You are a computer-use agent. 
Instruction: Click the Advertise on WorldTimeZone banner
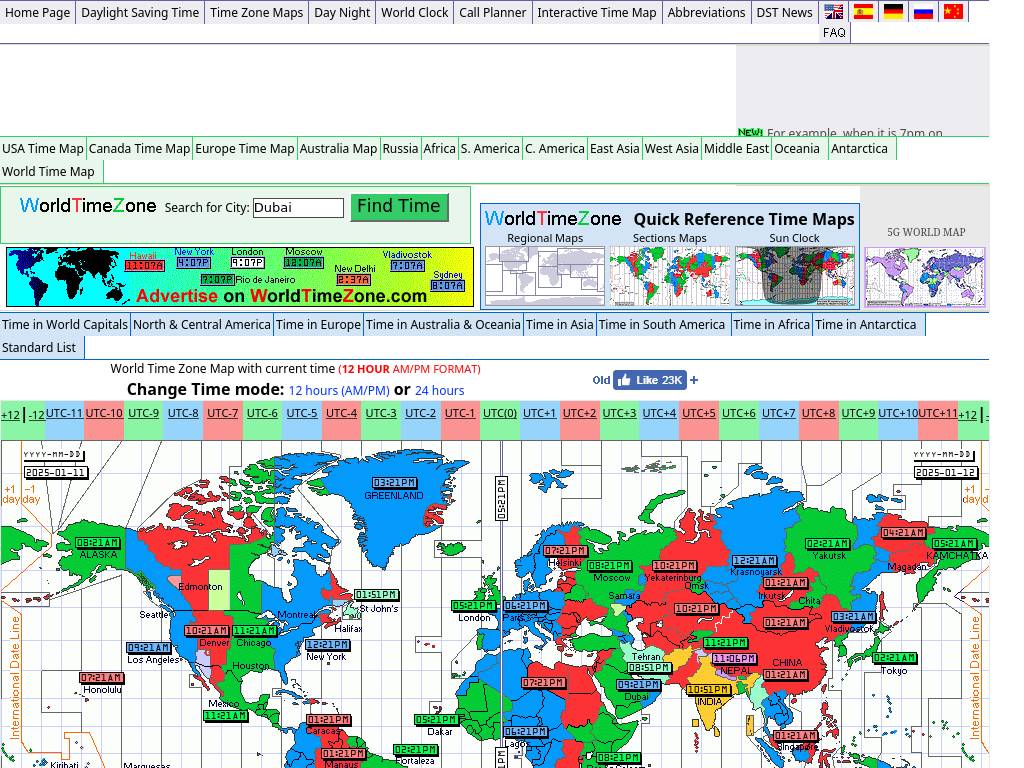[x=240, y=277]
